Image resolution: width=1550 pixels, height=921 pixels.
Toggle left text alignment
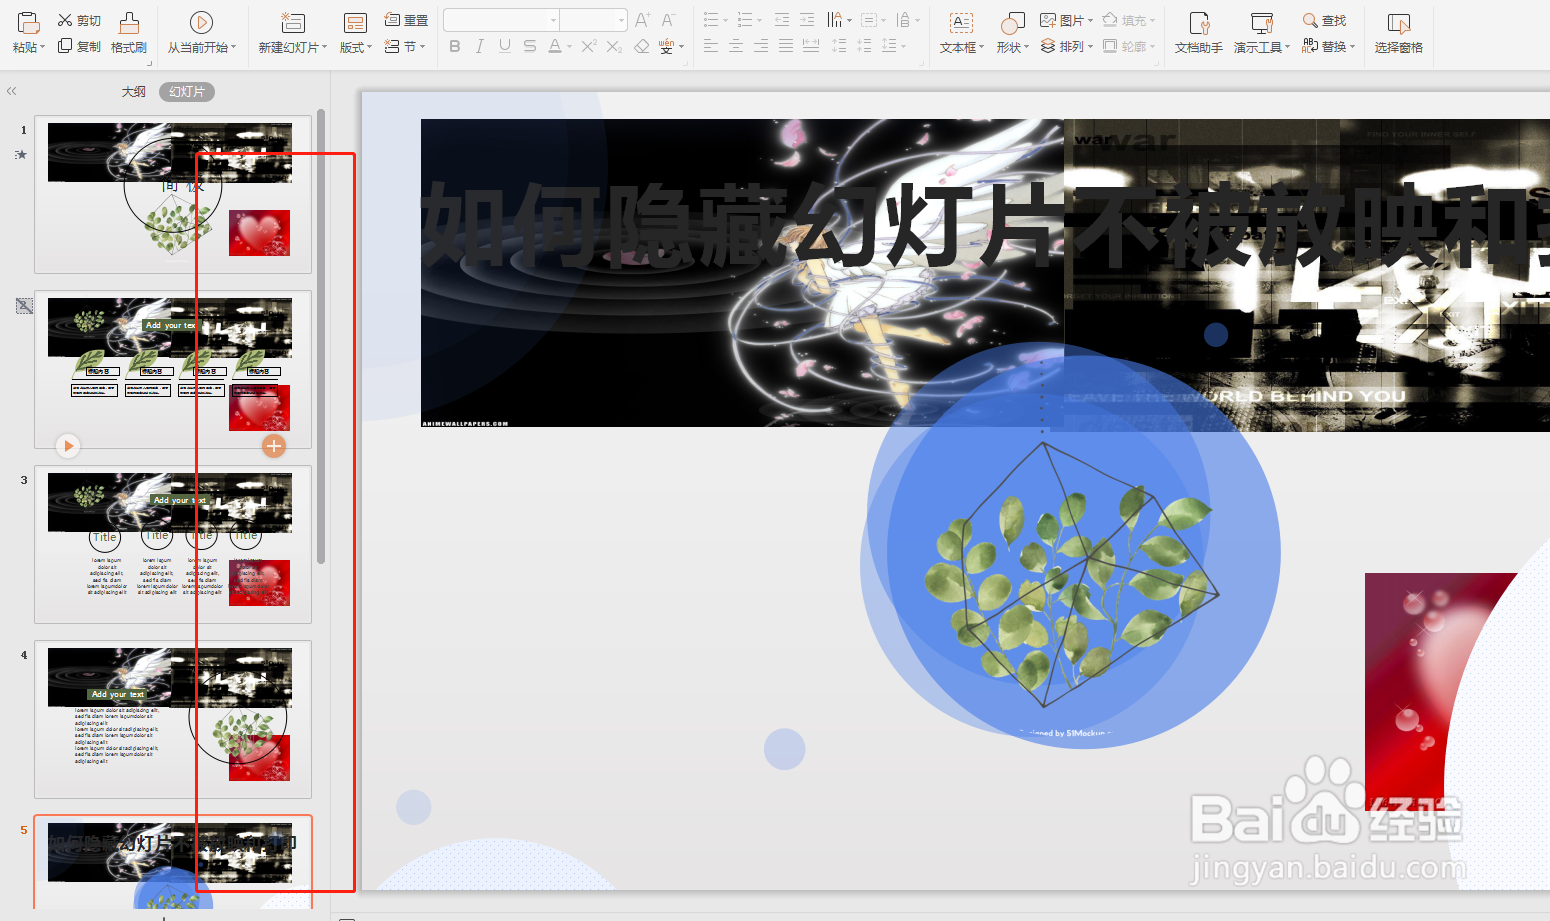pos(711,46)
